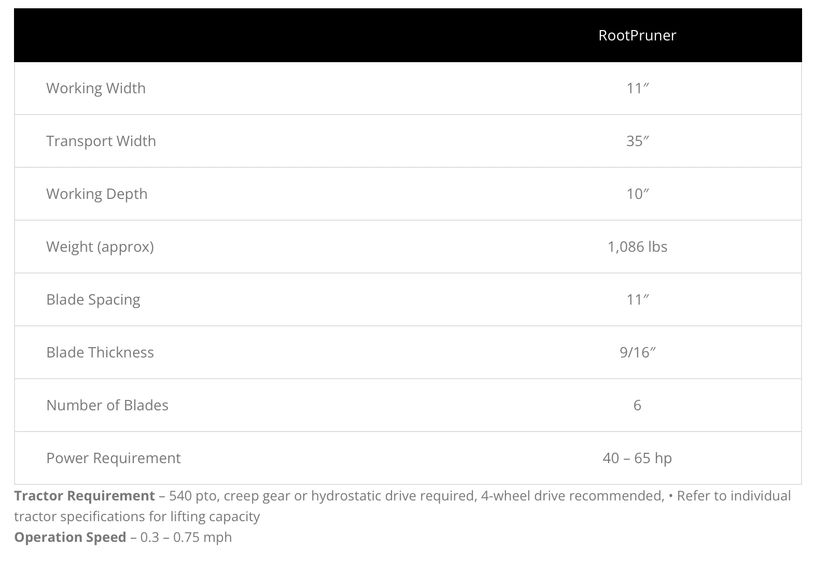814x574 pixels.
Task: Click the Blade Spacing value of 11 inches
Action: click(x=637, y=300)
